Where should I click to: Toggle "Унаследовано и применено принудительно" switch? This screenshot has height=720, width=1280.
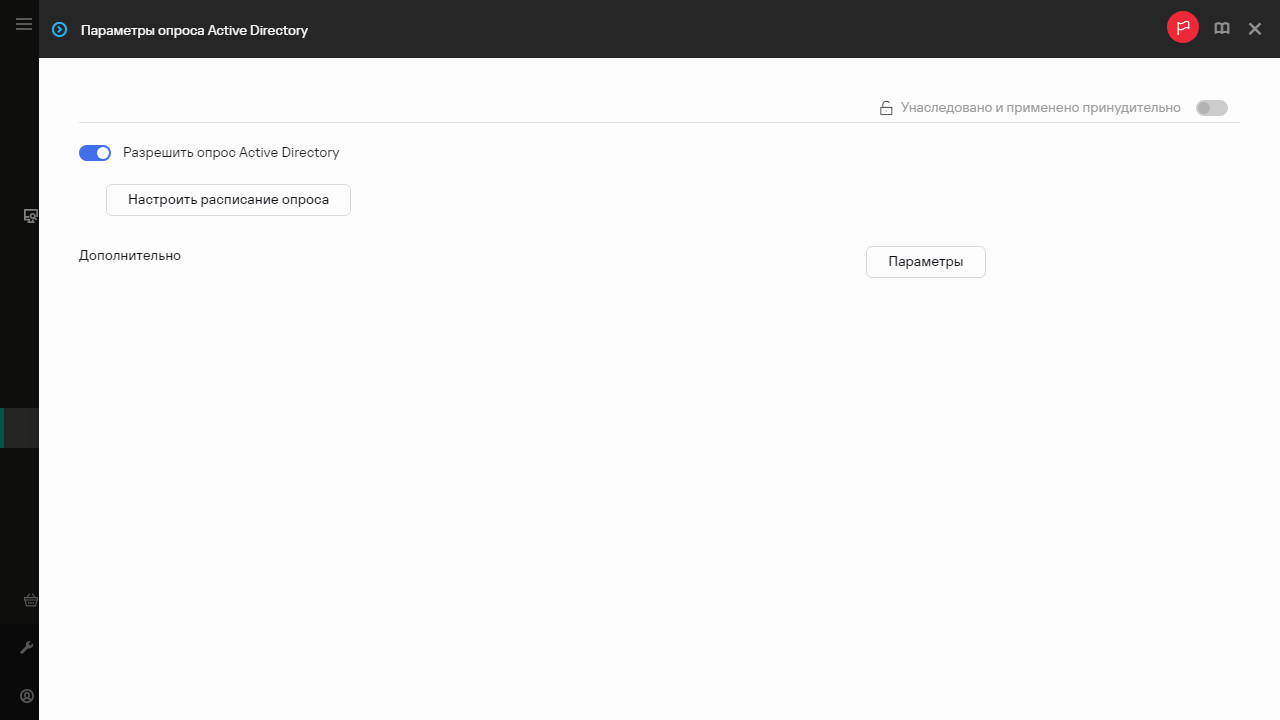pyautogui.click(x=1212, y=108)
